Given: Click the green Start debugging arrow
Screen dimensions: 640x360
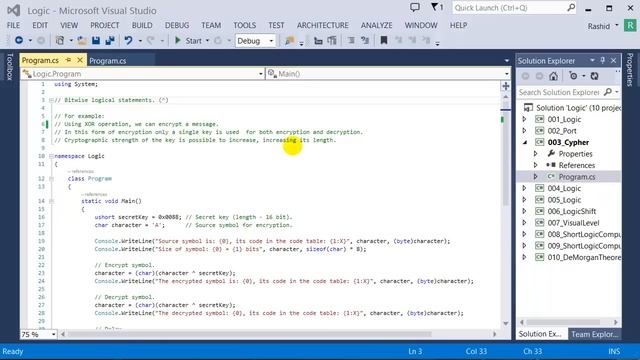Looking at the screenshot, I should coord(178,40).
